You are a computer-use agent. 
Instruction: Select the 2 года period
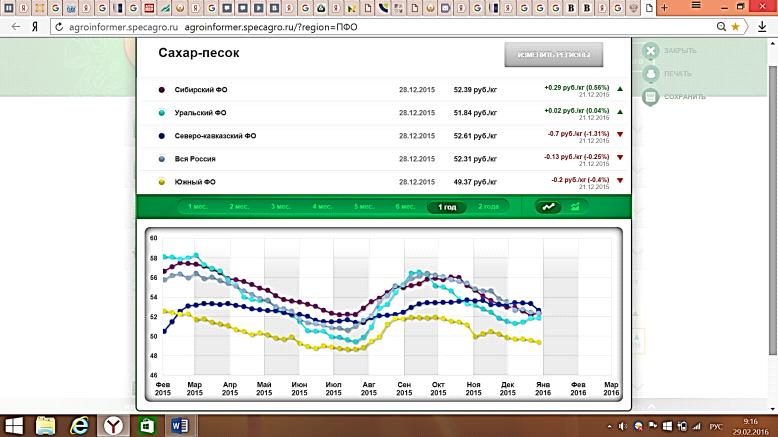(x=488, y=207)
